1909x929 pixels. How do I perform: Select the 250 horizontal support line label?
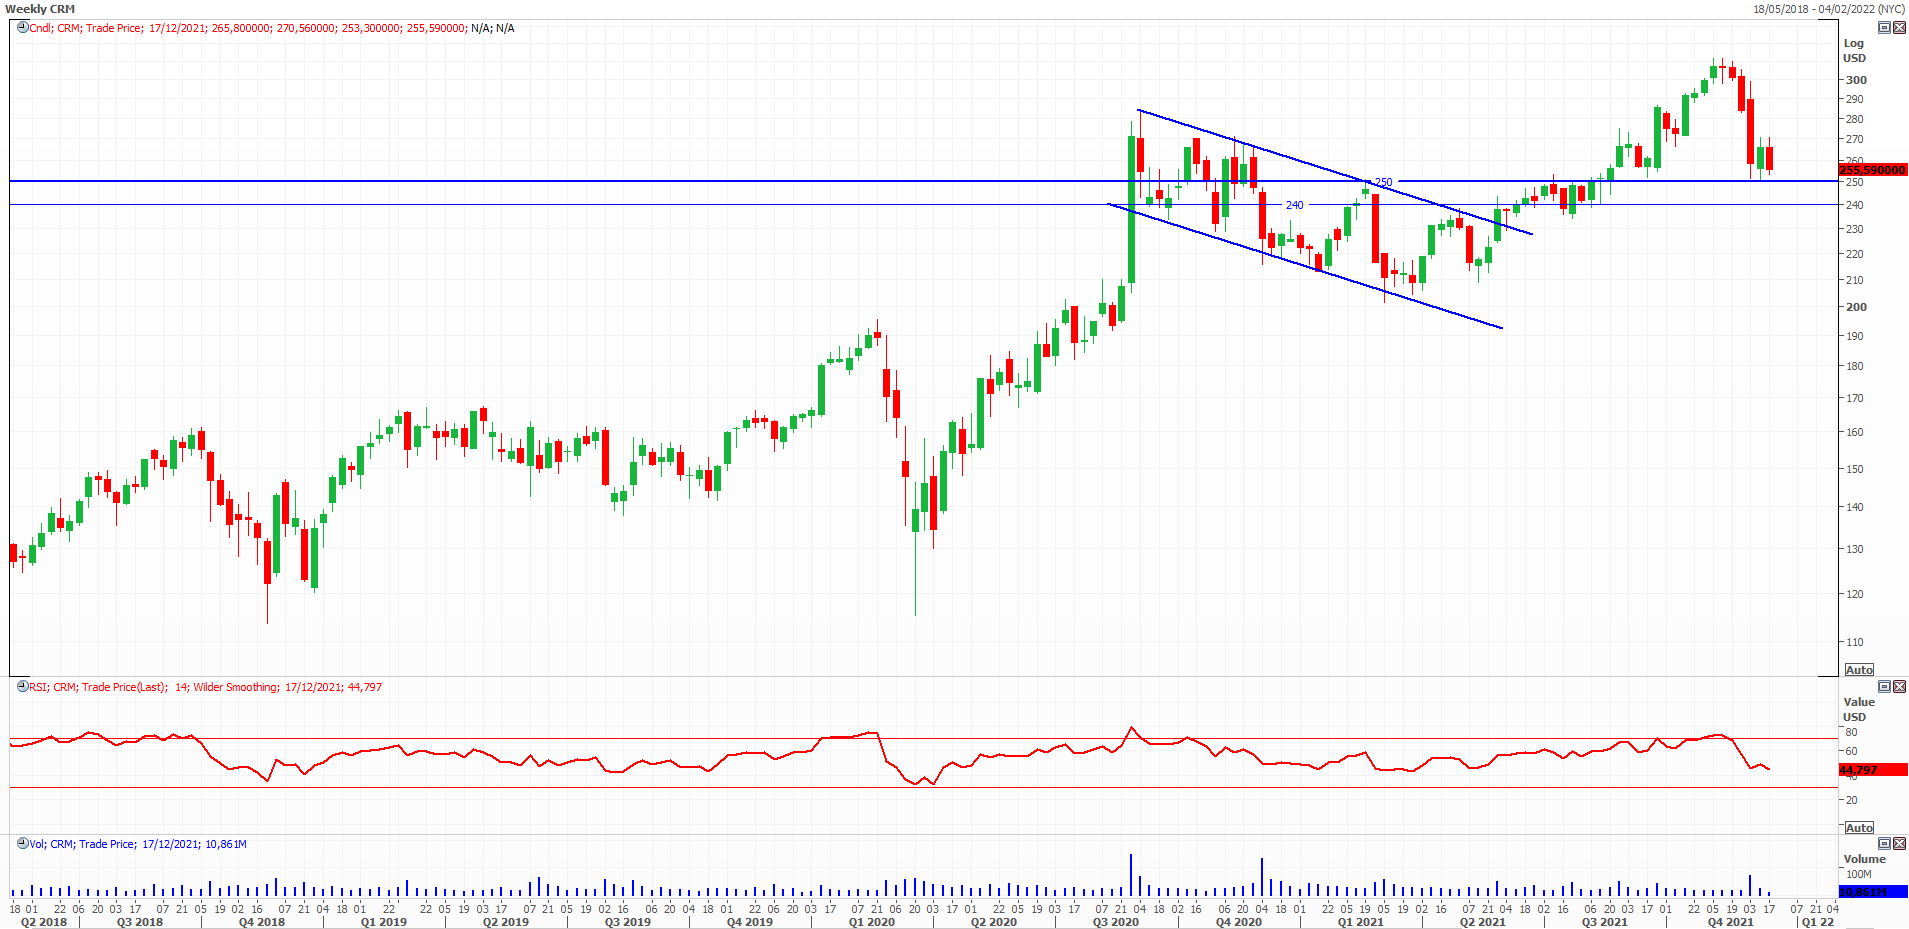click(1383, 183)
